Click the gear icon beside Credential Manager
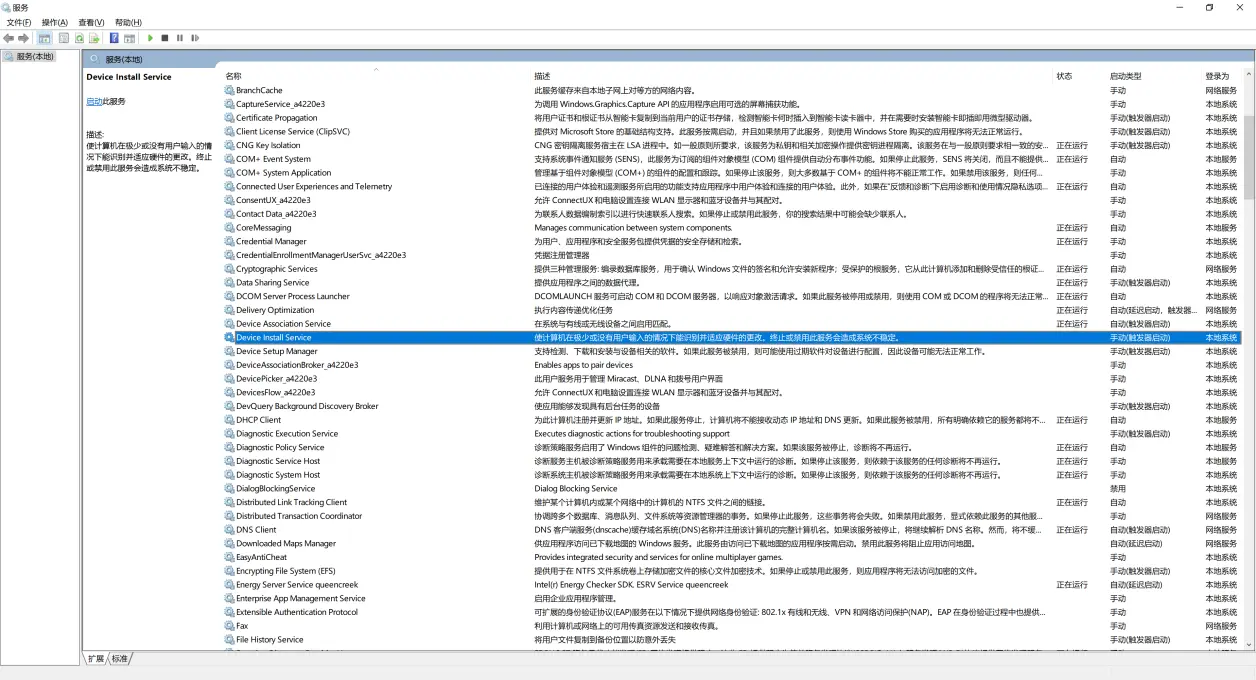The width and height of the screenshot is (1256, 680). coord(229,241)
